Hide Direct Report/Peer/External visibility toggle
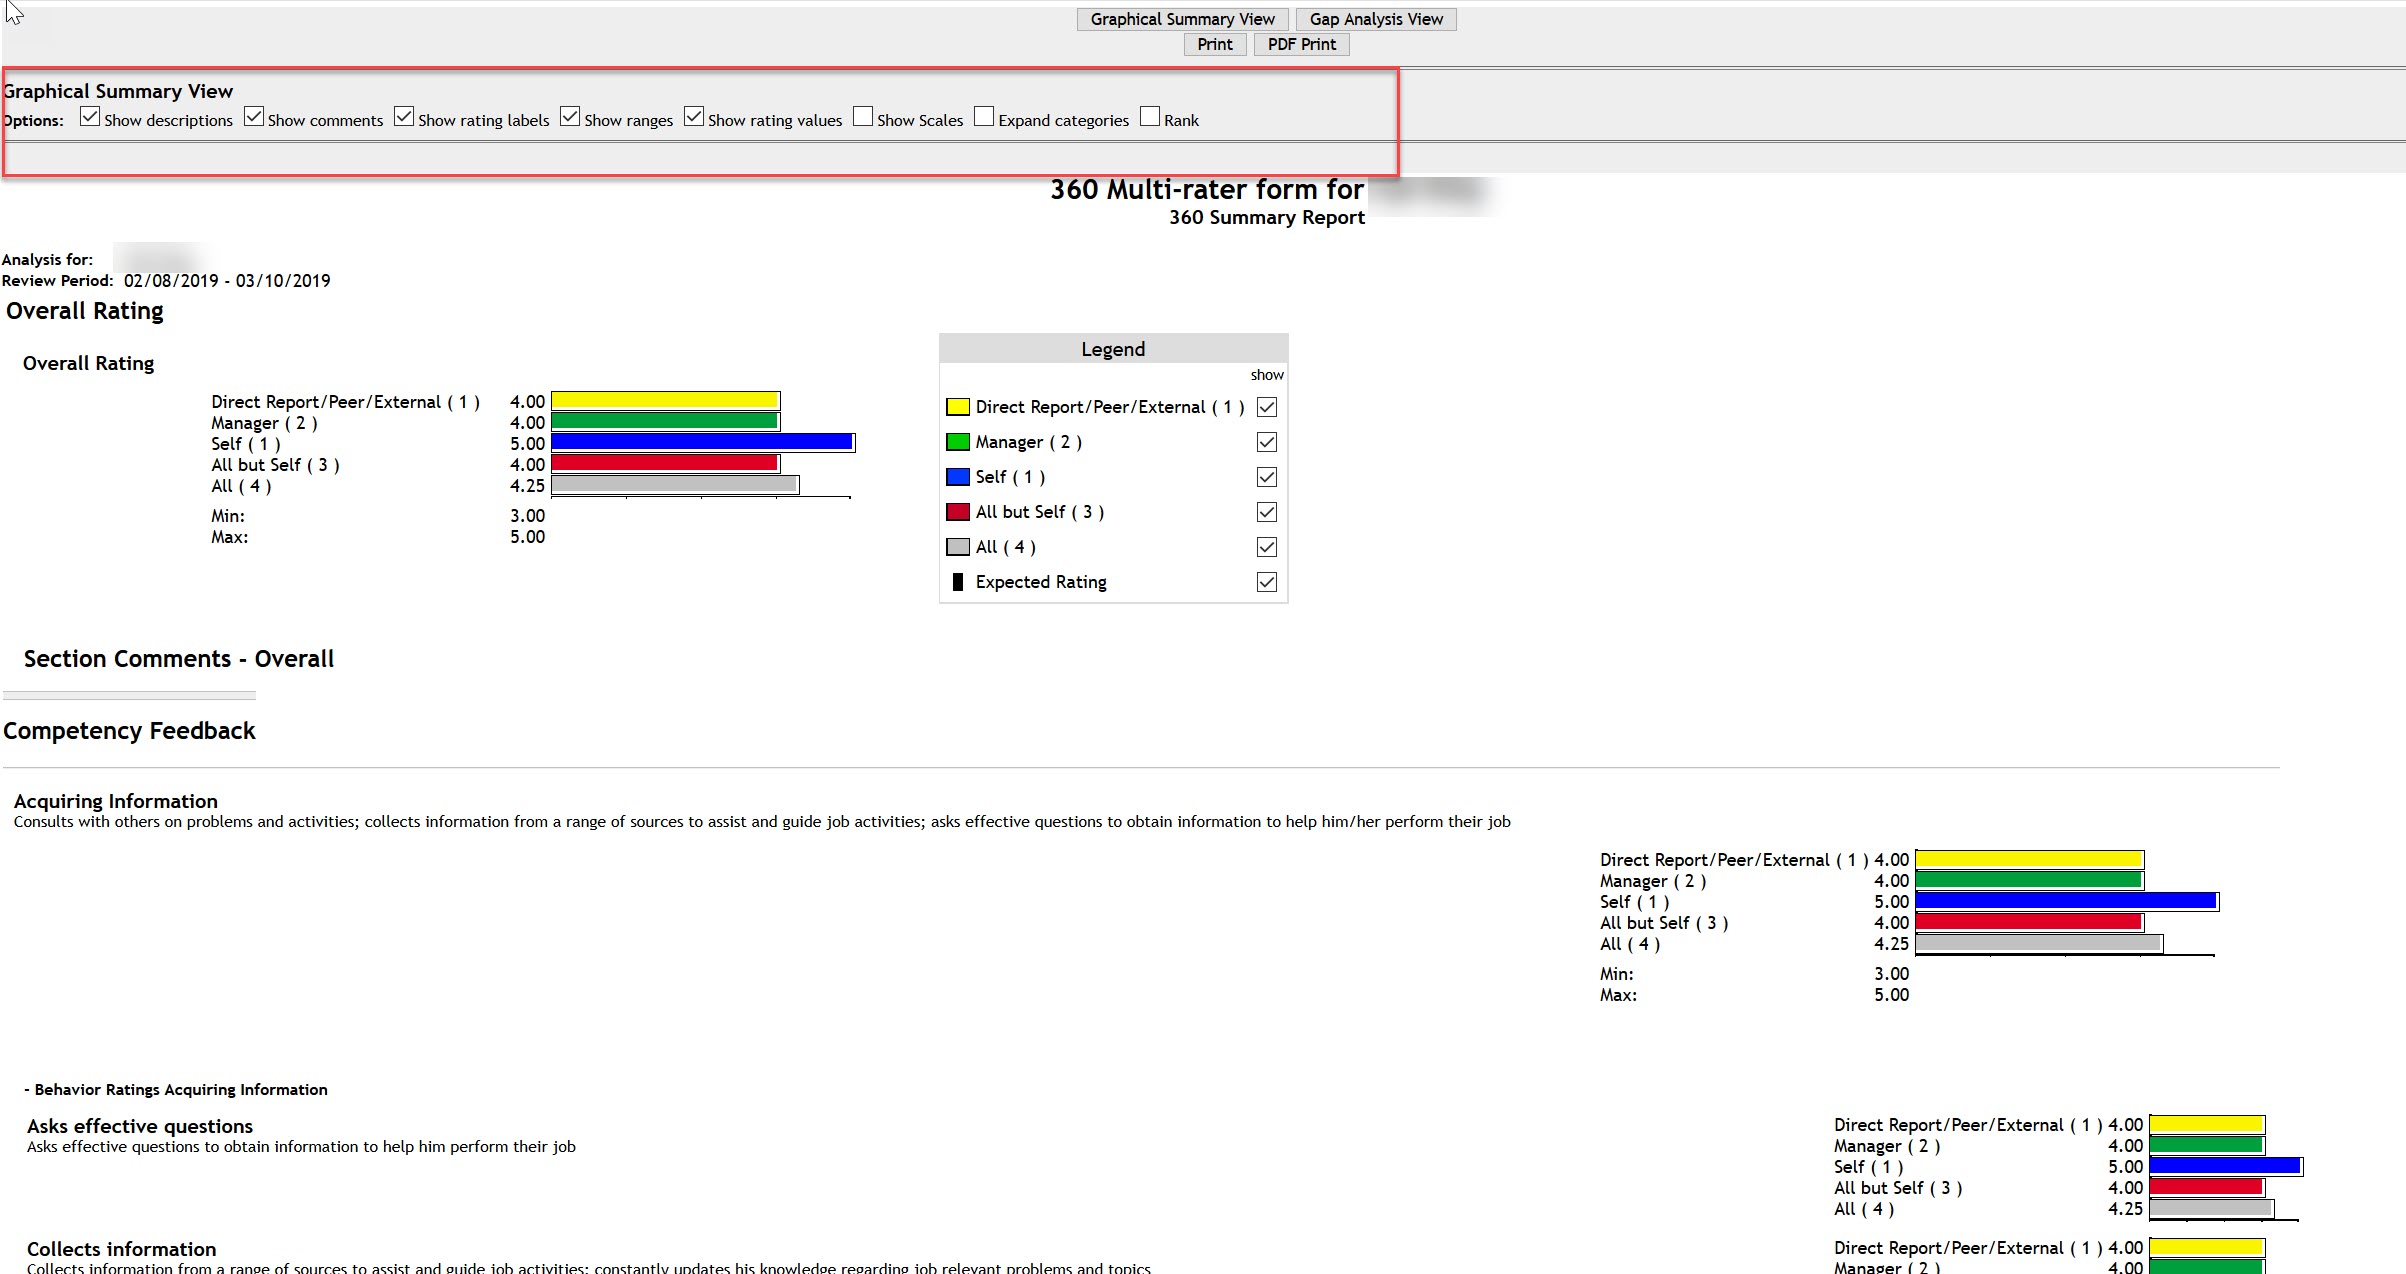The image size is (2406, 1274). 1267,407
